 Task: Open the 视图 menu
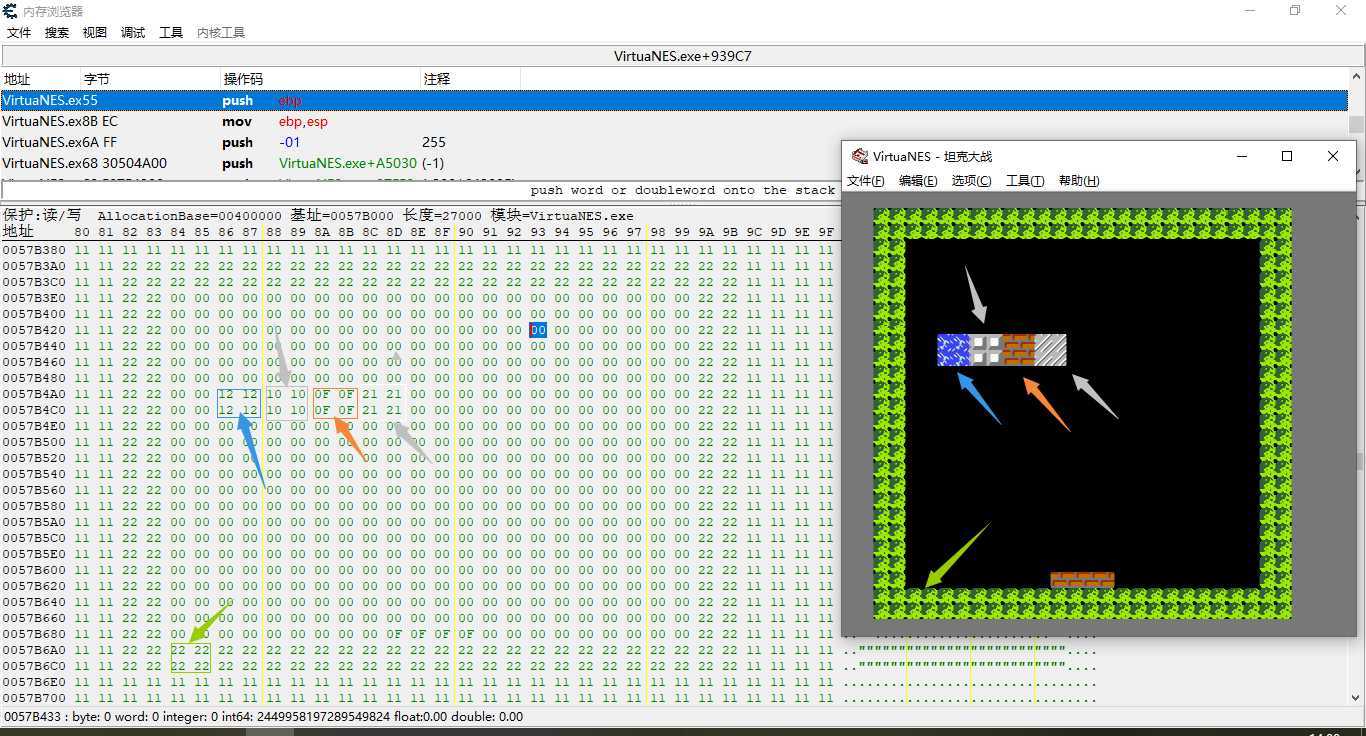click(95, 33)
